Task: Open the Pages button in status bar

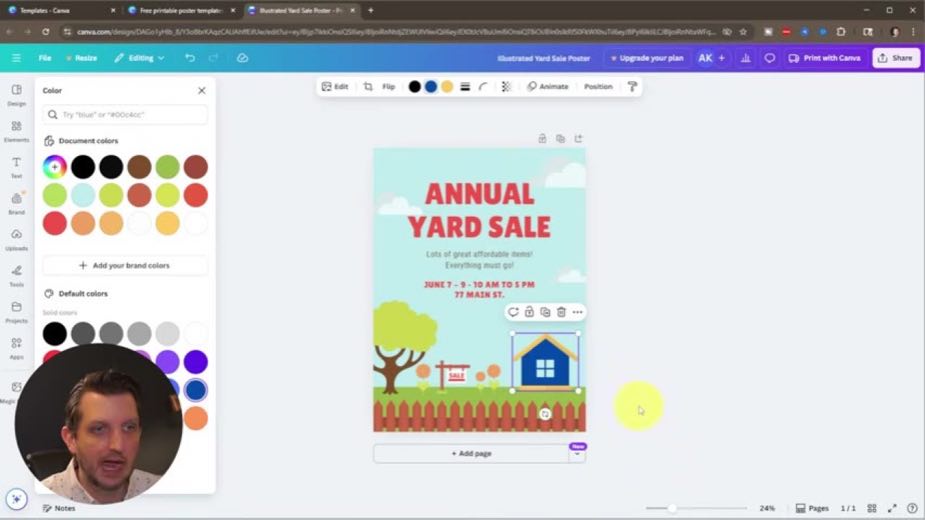Action: [812, 508]
